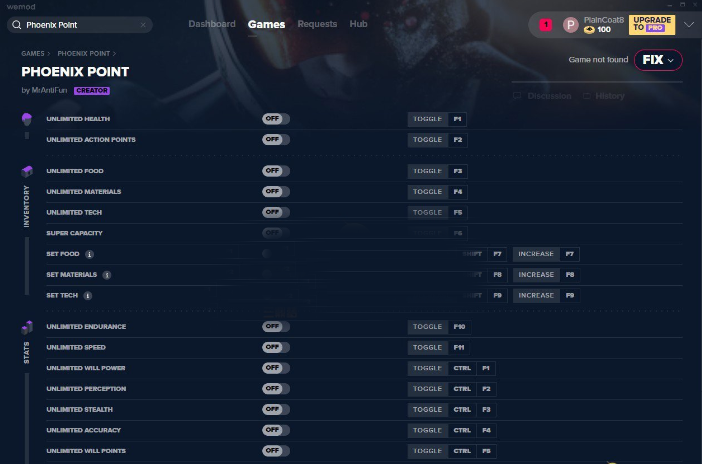This screenshot has height=464, width=702.
Task: Toggle Unlimited Will Points switch
Action: click(x=276, y=451)
